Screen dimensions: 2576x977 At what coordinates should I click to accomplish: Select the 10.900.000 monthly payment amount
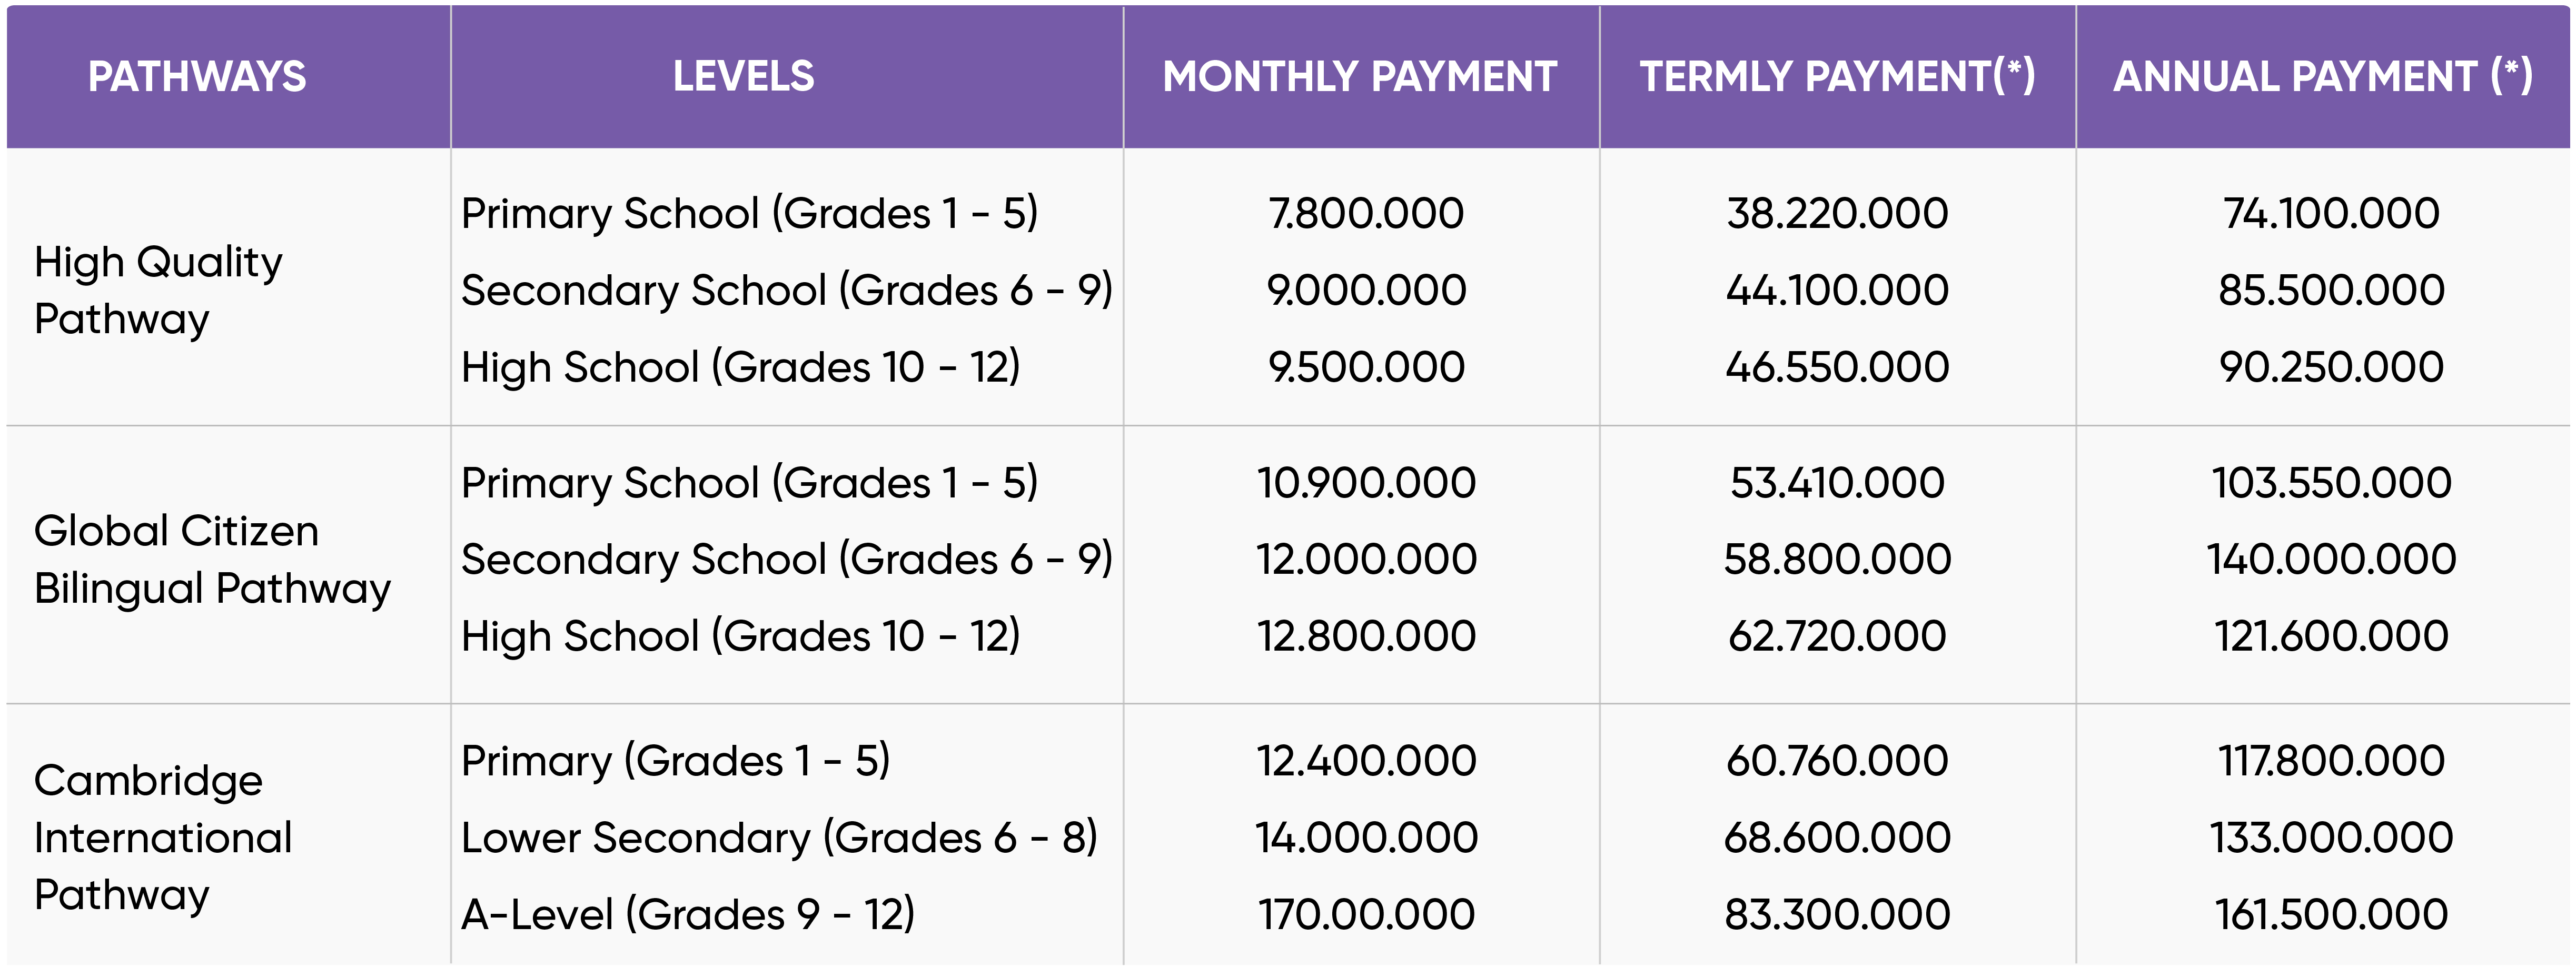[x=1366, y=483]
